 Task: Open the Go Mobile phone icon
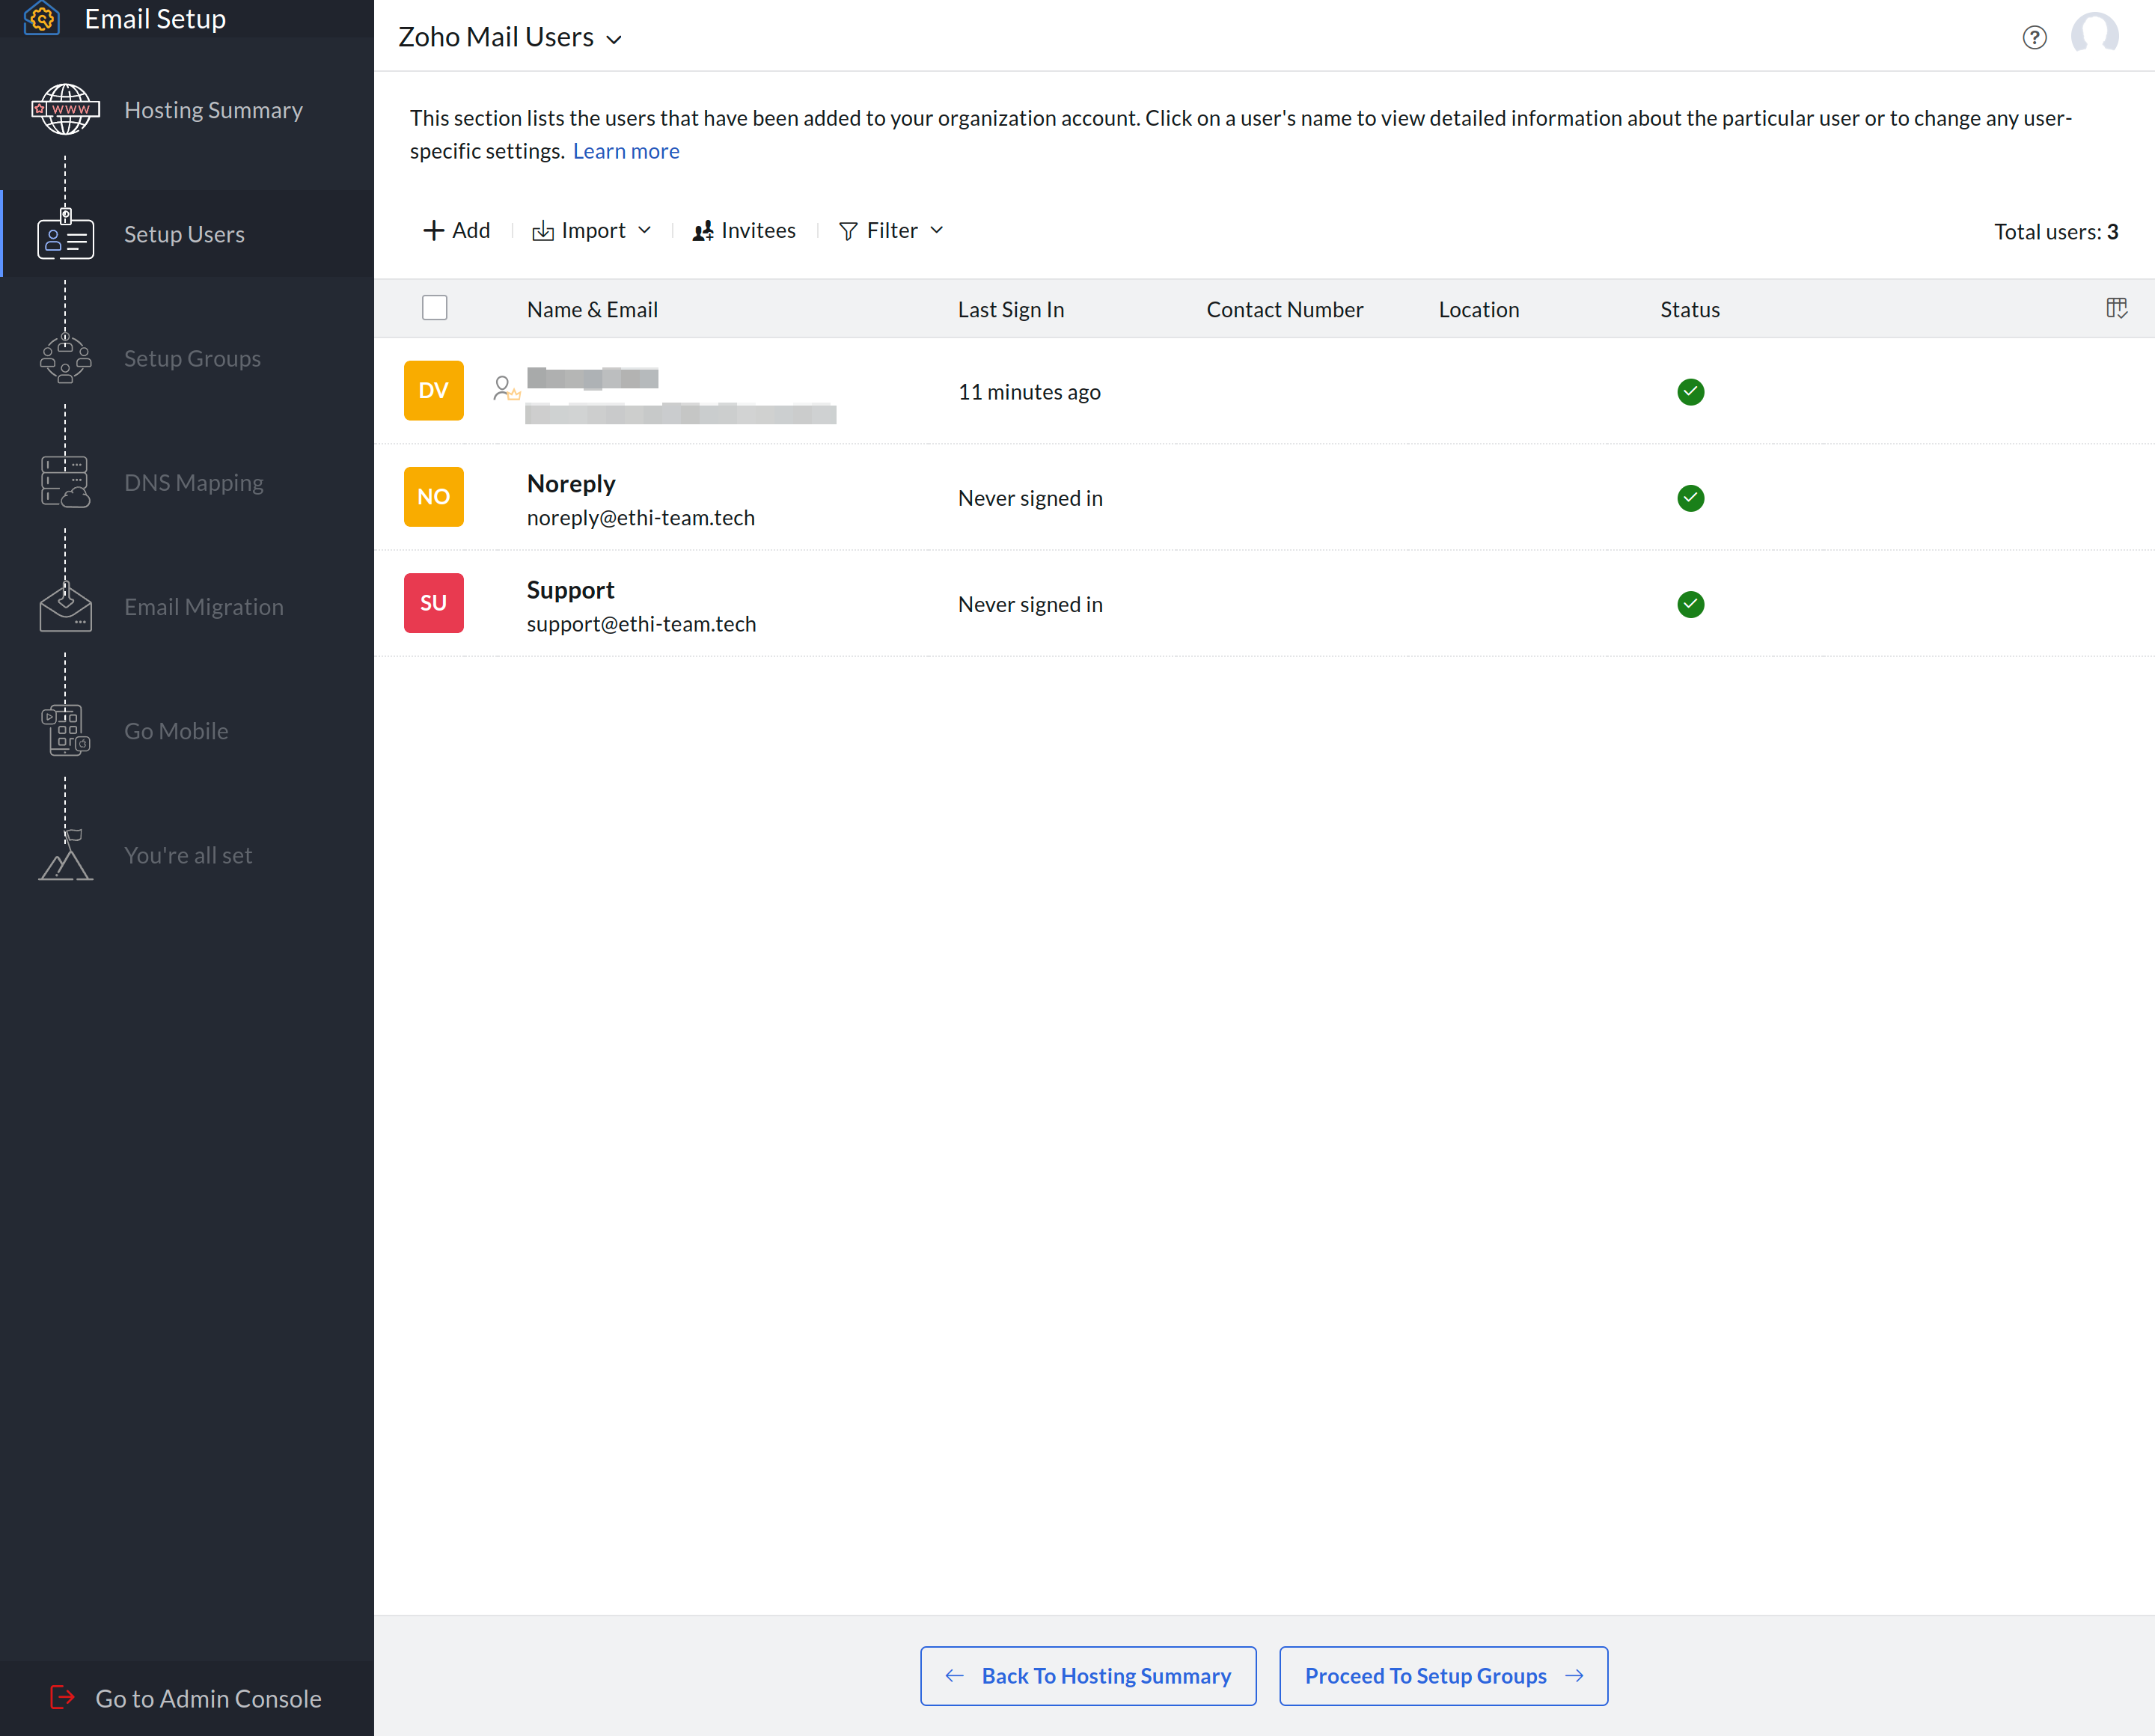point(65,730)
